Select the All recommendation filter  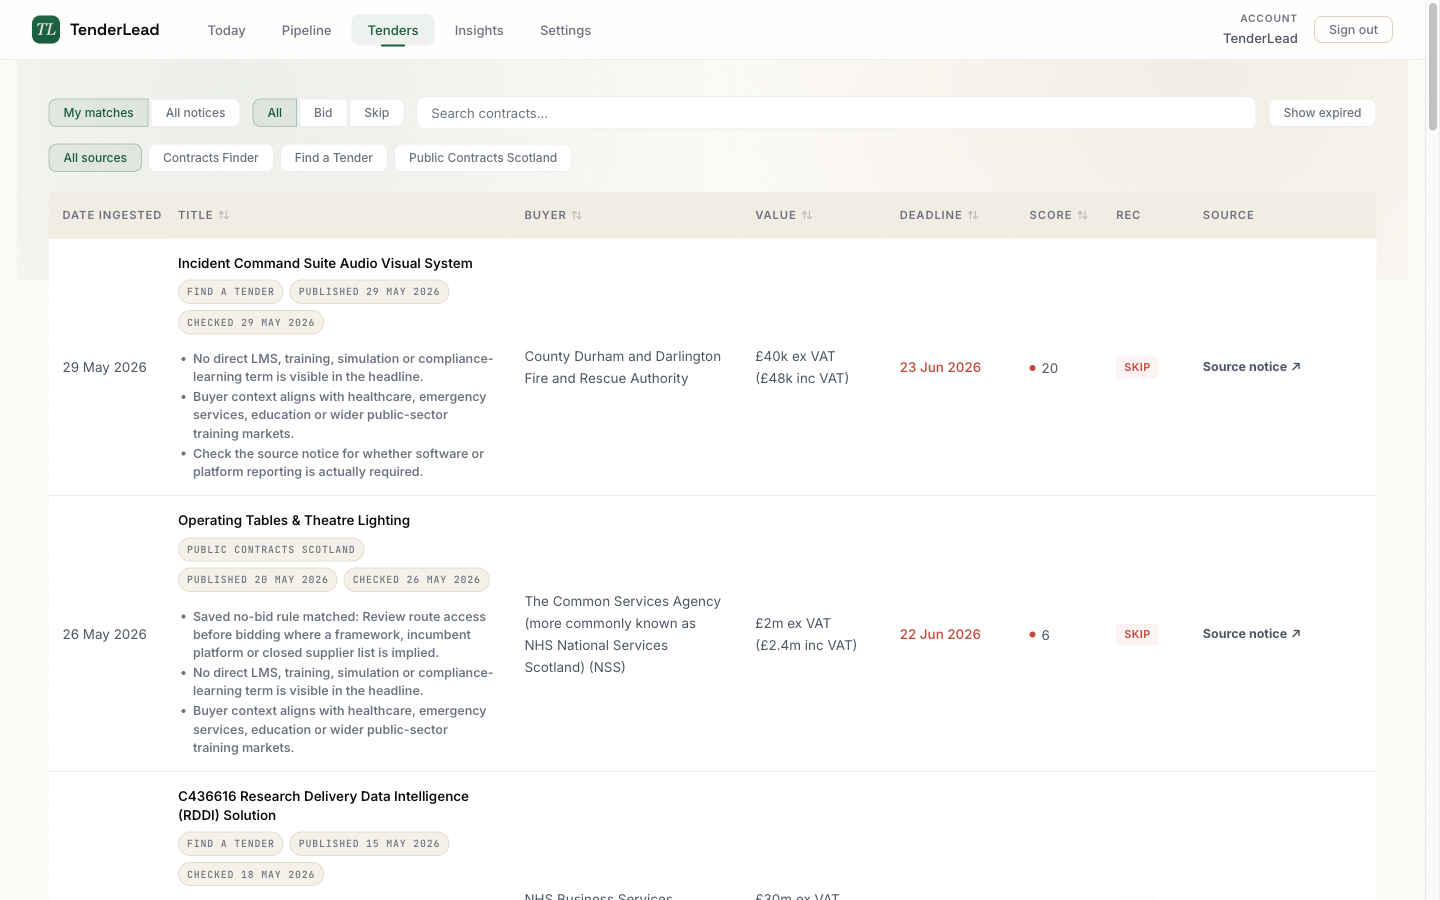click(275, 113)
